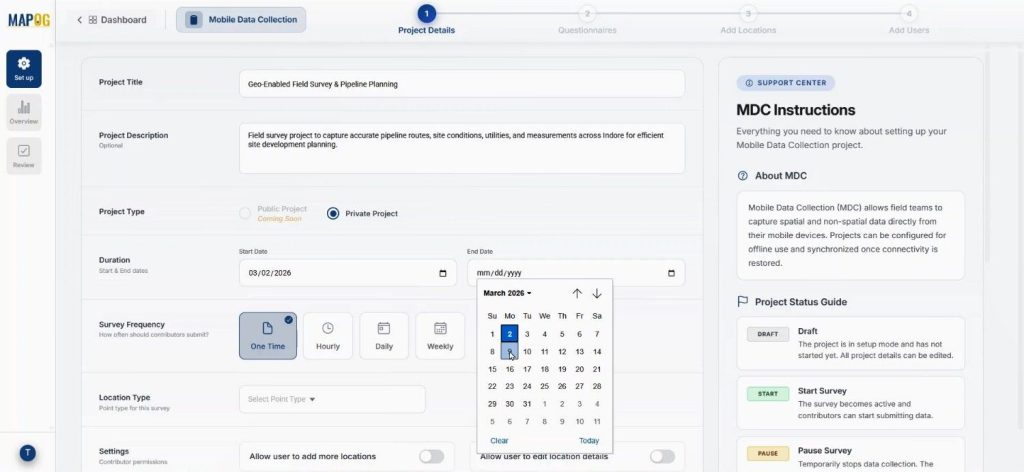The height and width of the screenshot is (472, 1024).
Task: Toggle Allow user to edit location details
Action: coord(662,456)
